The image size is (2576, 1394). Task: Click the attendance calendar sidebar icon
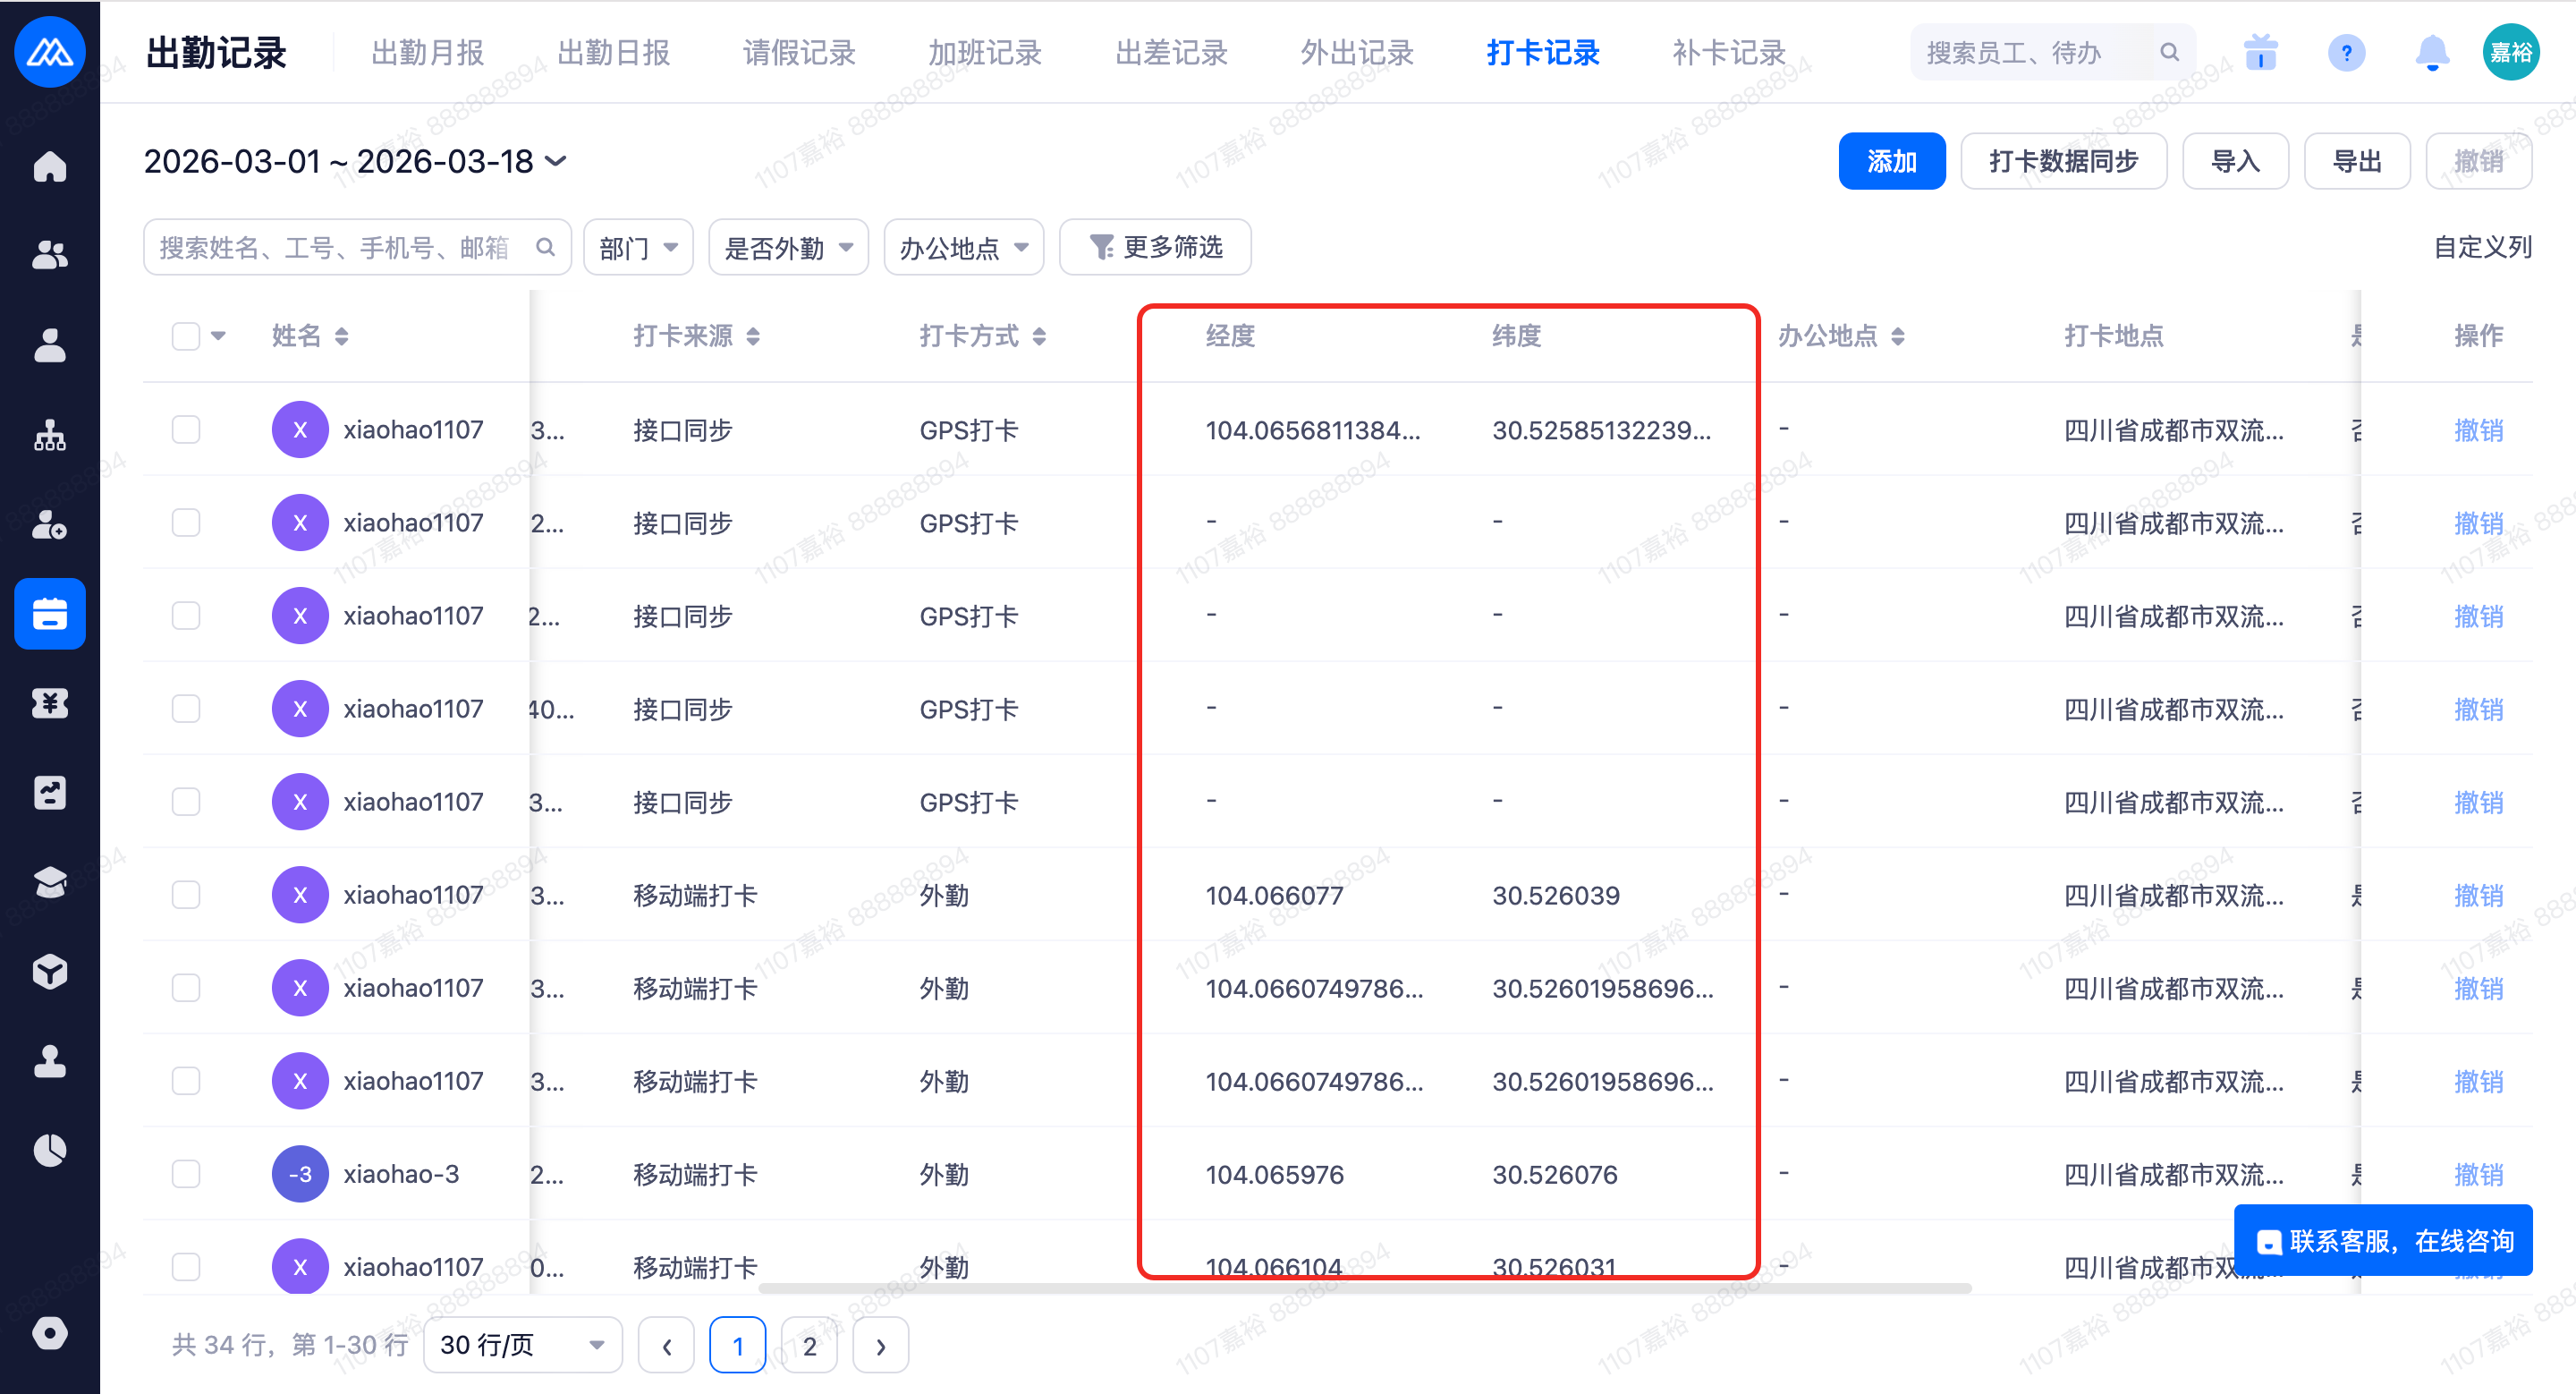(x=49, y=614)
